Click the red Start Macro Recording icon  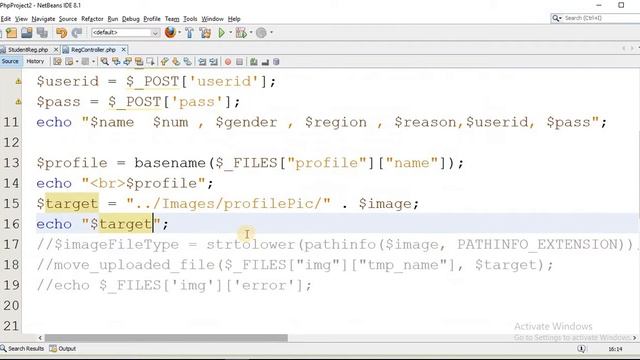228,62
